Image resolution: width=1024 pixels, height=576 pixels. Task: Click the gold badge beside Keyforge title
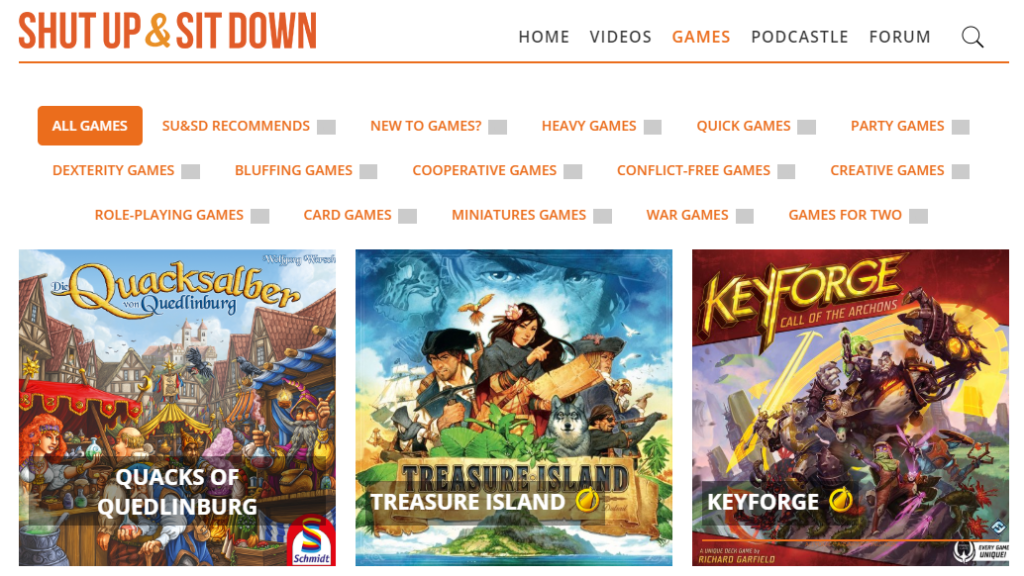[x=840, y=500]
